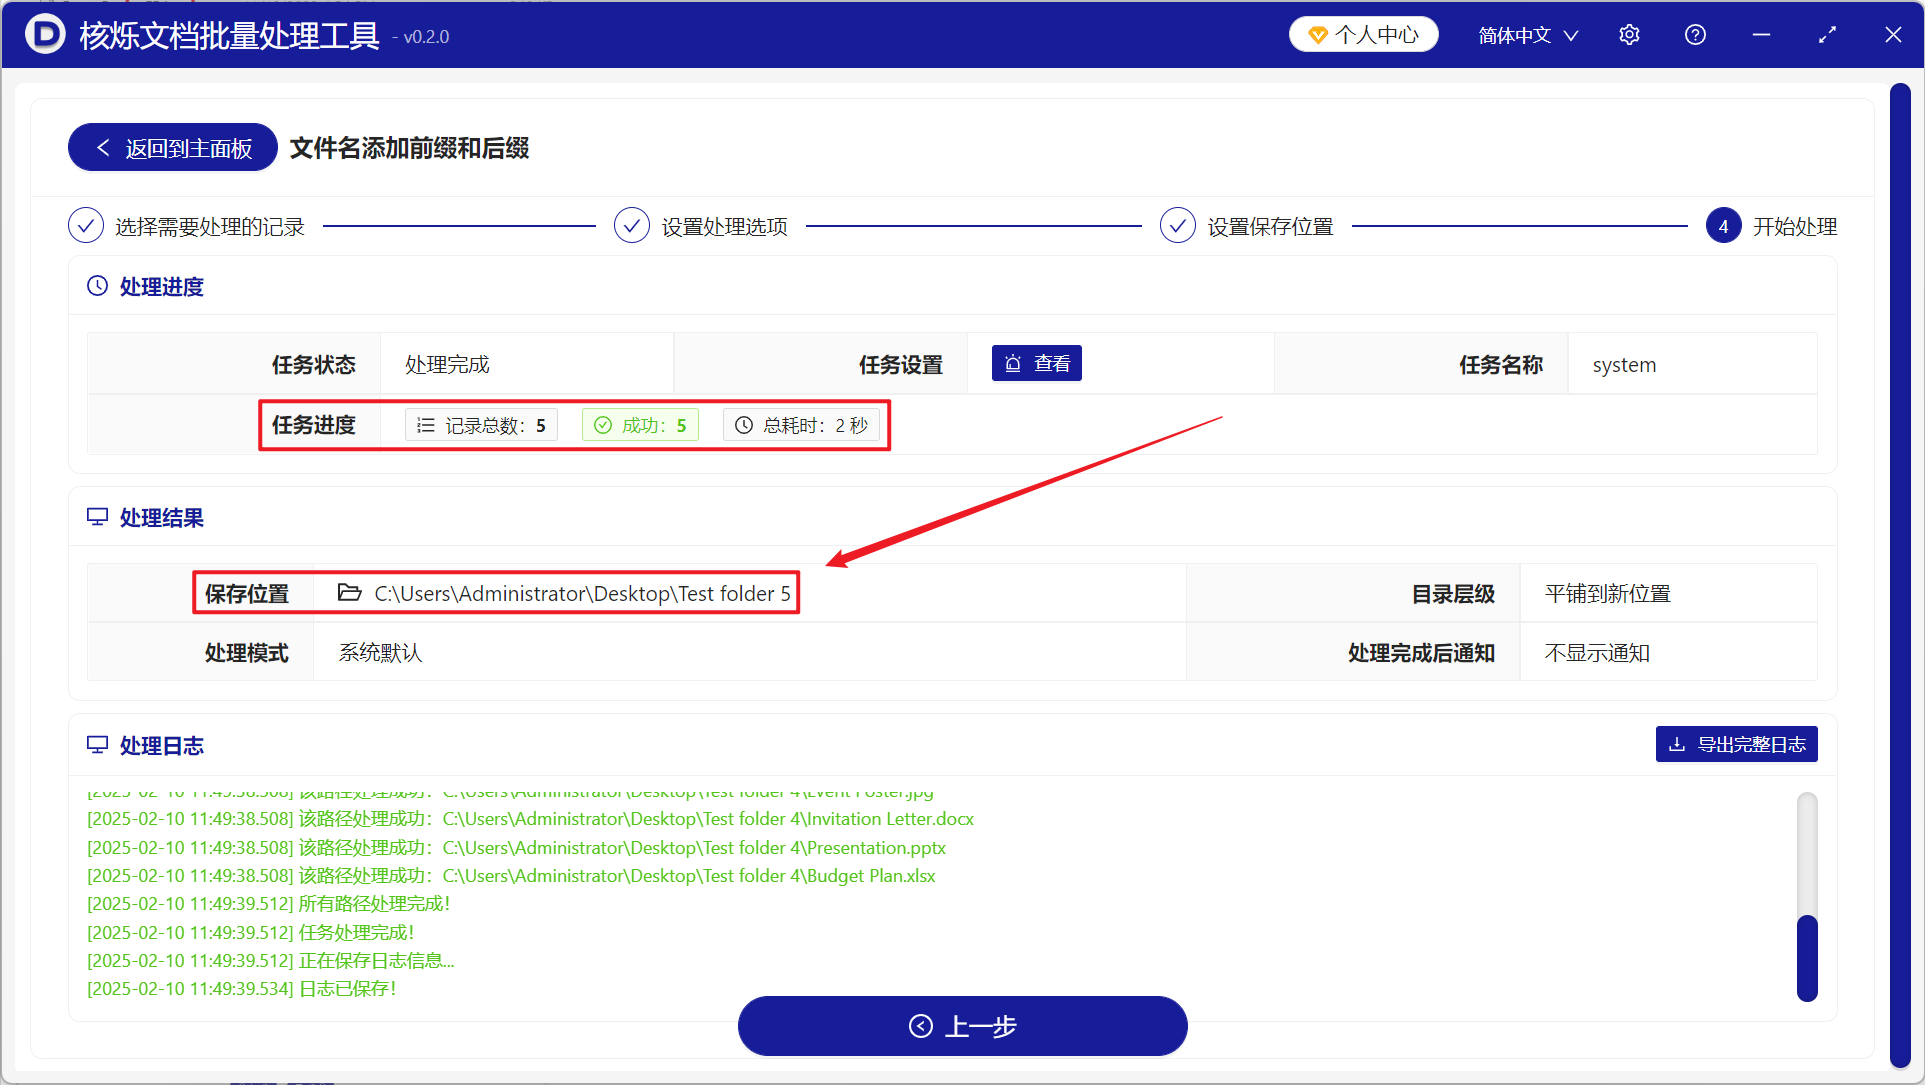The image size is (1925, 1085).
Task: Open the 简体中文 language dropdown
Action: click(1528, 35)
